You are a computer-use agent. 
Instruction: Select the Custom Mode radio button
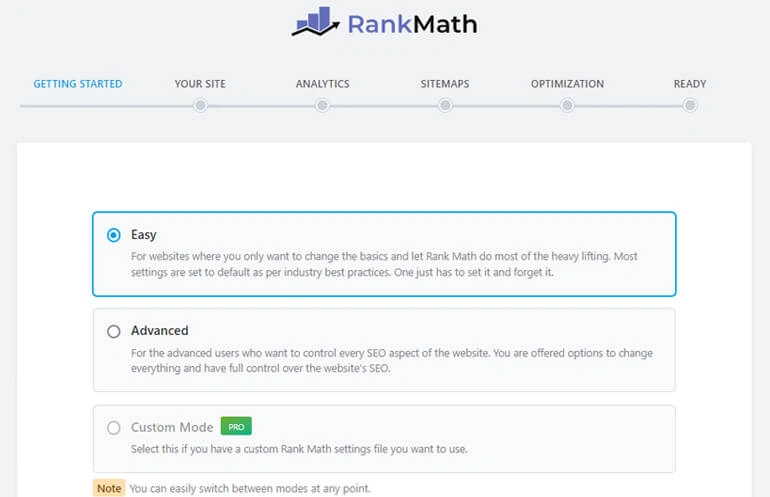(113, 428)
